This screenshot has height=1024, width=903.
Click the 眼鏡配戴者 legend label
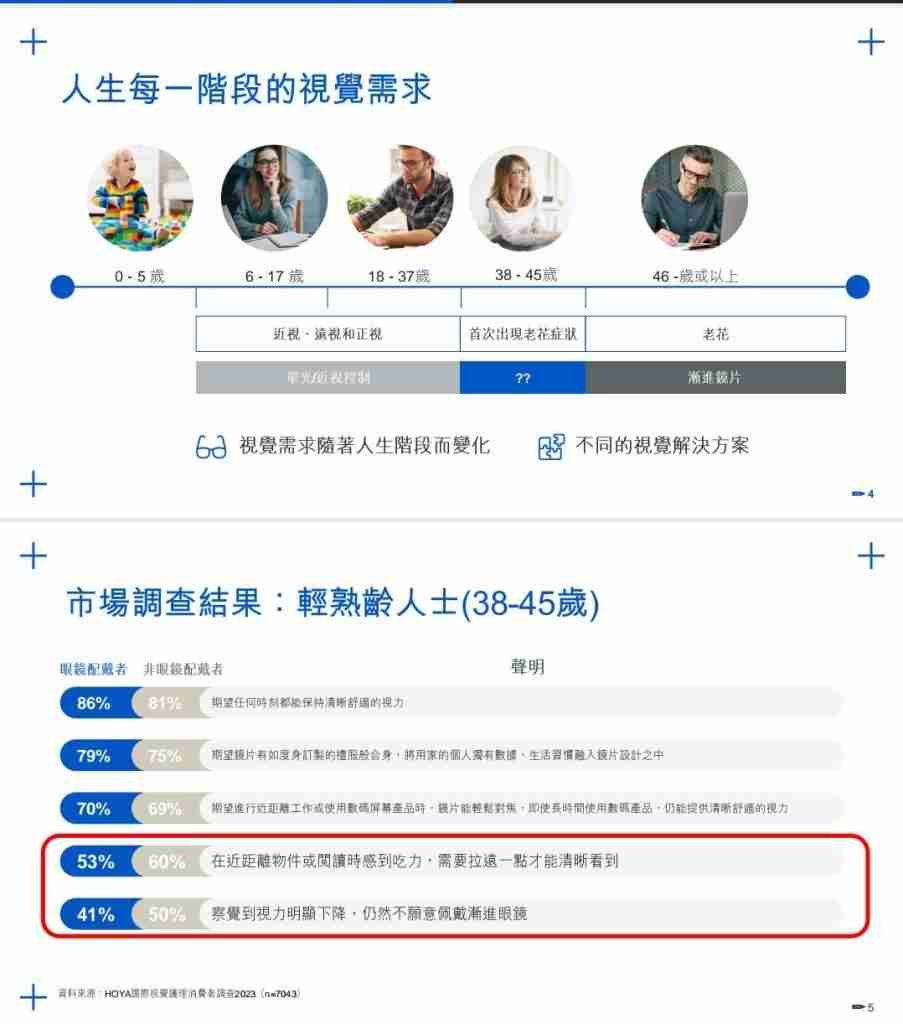pos(93,669)
